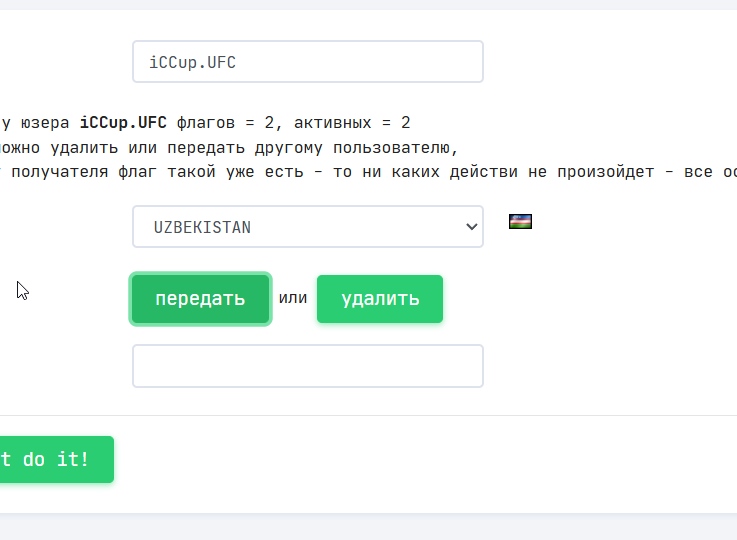Click the green удалить button
The width and height of the screenshot is (737, 540).
click(x=380, y=299)
